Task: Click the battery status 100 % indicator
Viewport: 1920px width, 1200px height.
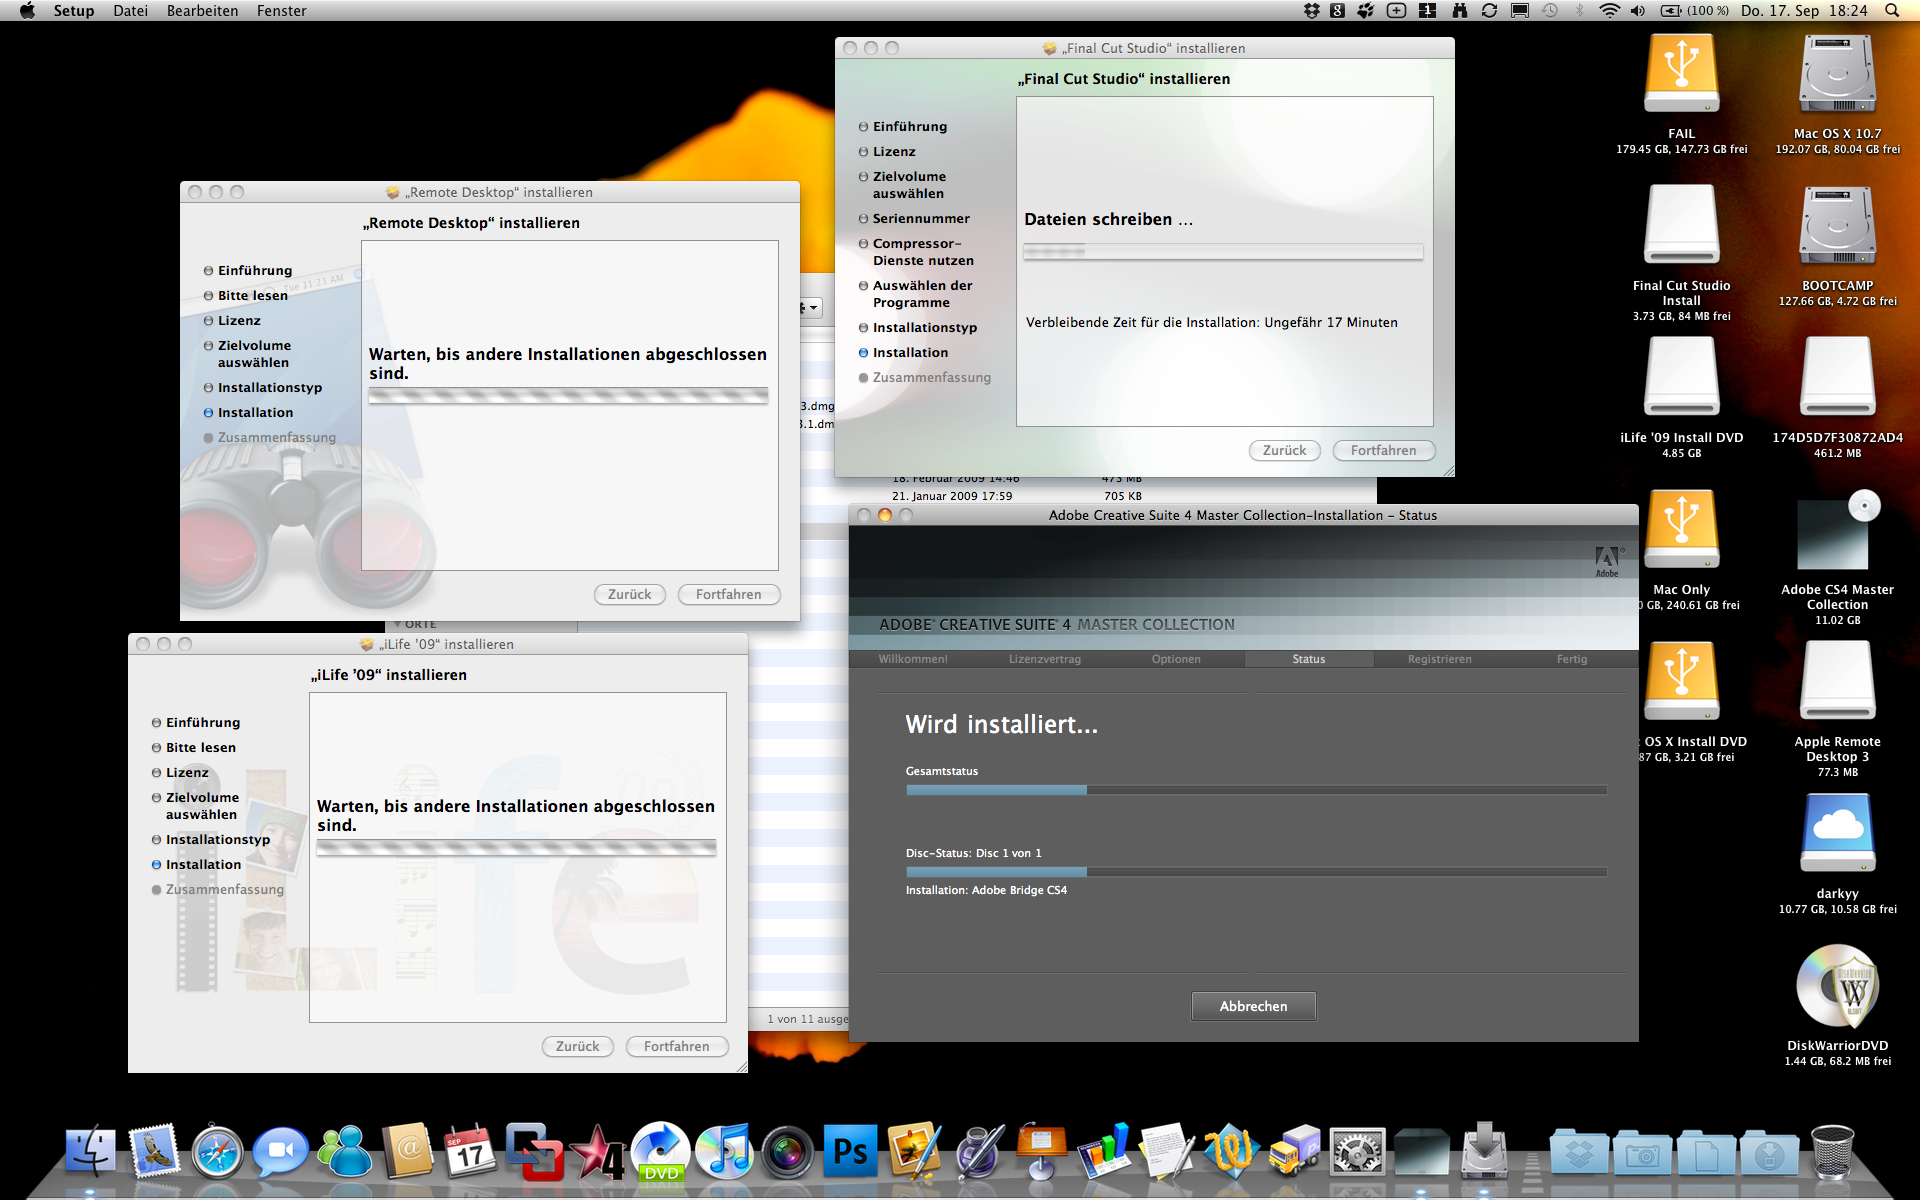Action: (1695, 10)
